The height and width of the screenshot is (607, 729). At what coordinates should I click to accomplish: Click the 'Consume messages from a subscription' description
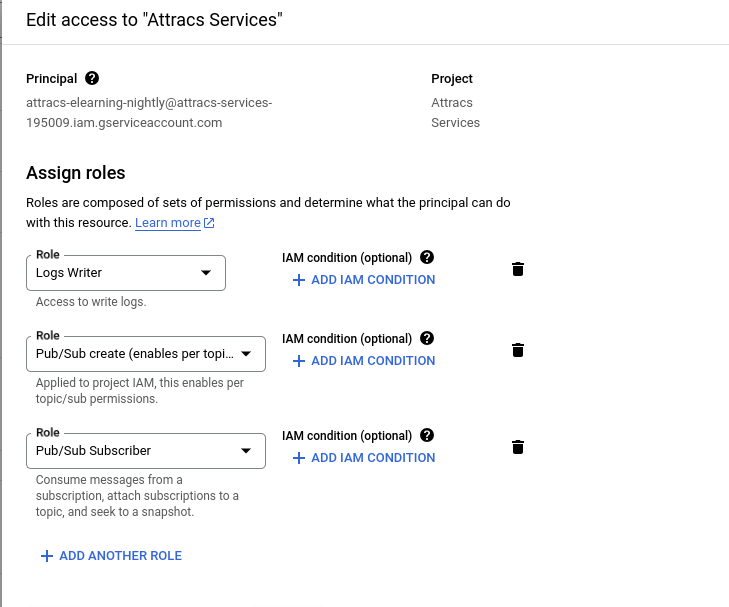coord(137,496)
